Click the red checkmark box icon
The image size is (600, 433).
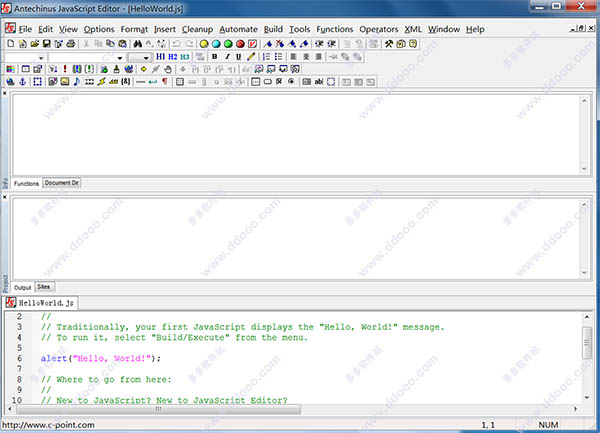[252, 44]
